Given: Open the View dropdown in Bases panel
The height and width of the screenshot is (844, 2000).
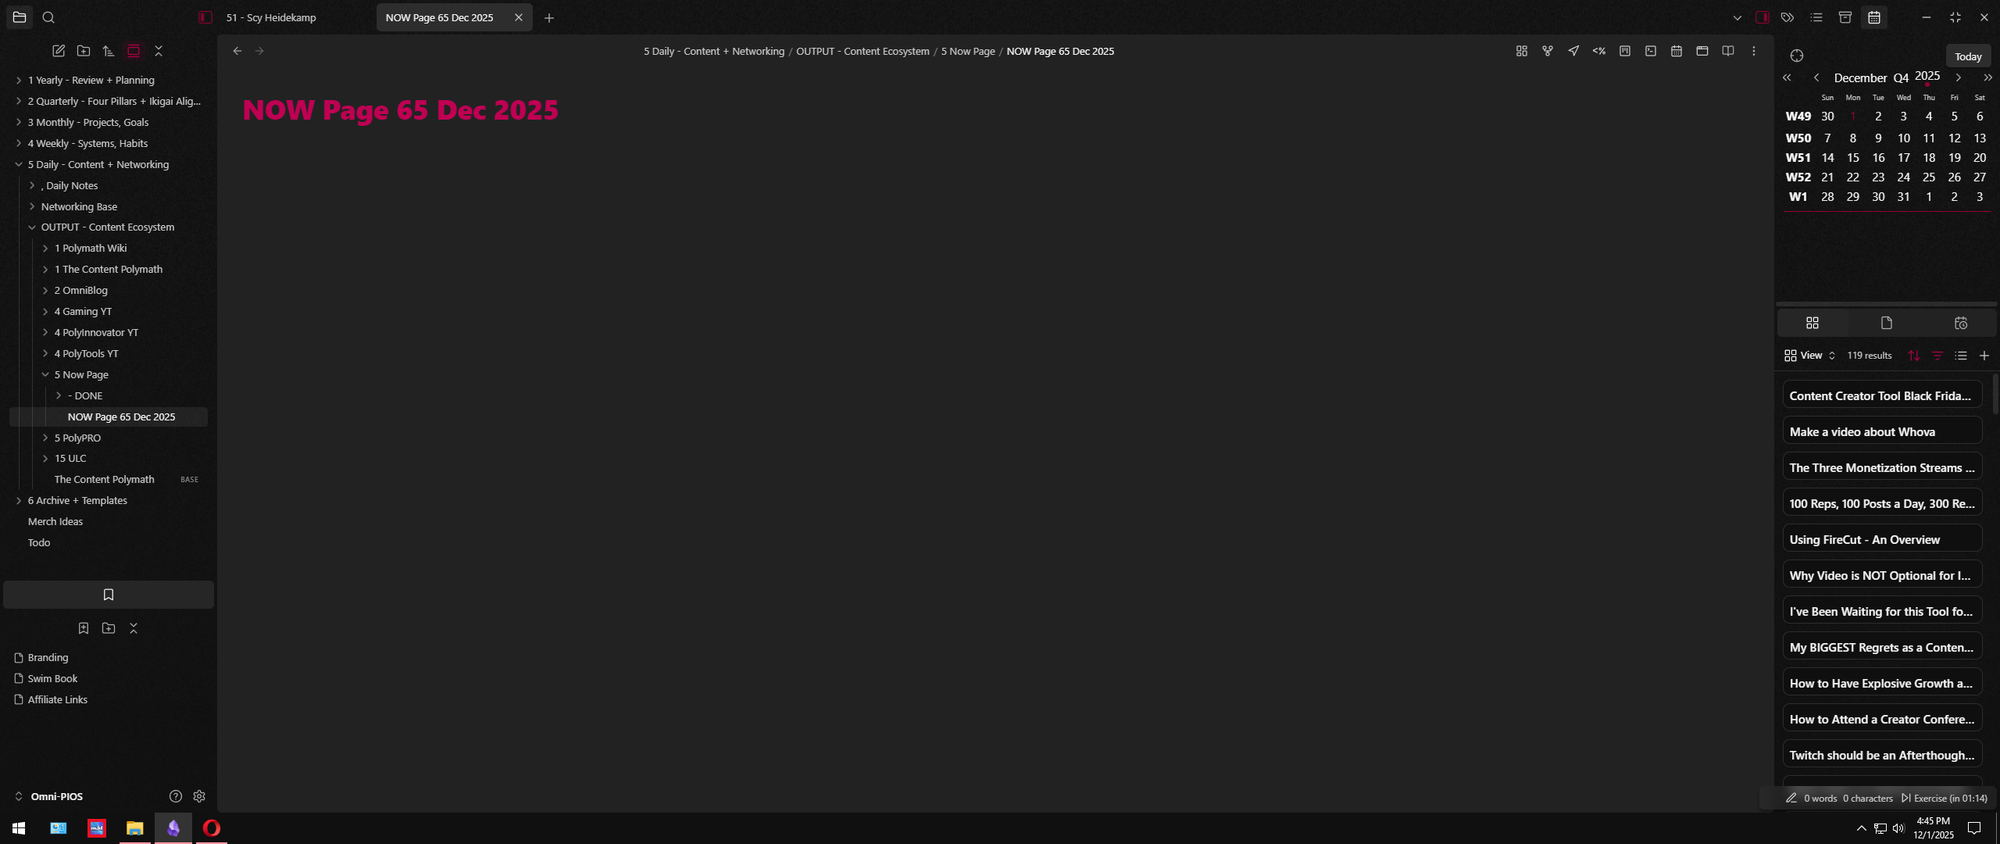Looking at the screenshot, I should point(1810,356).
